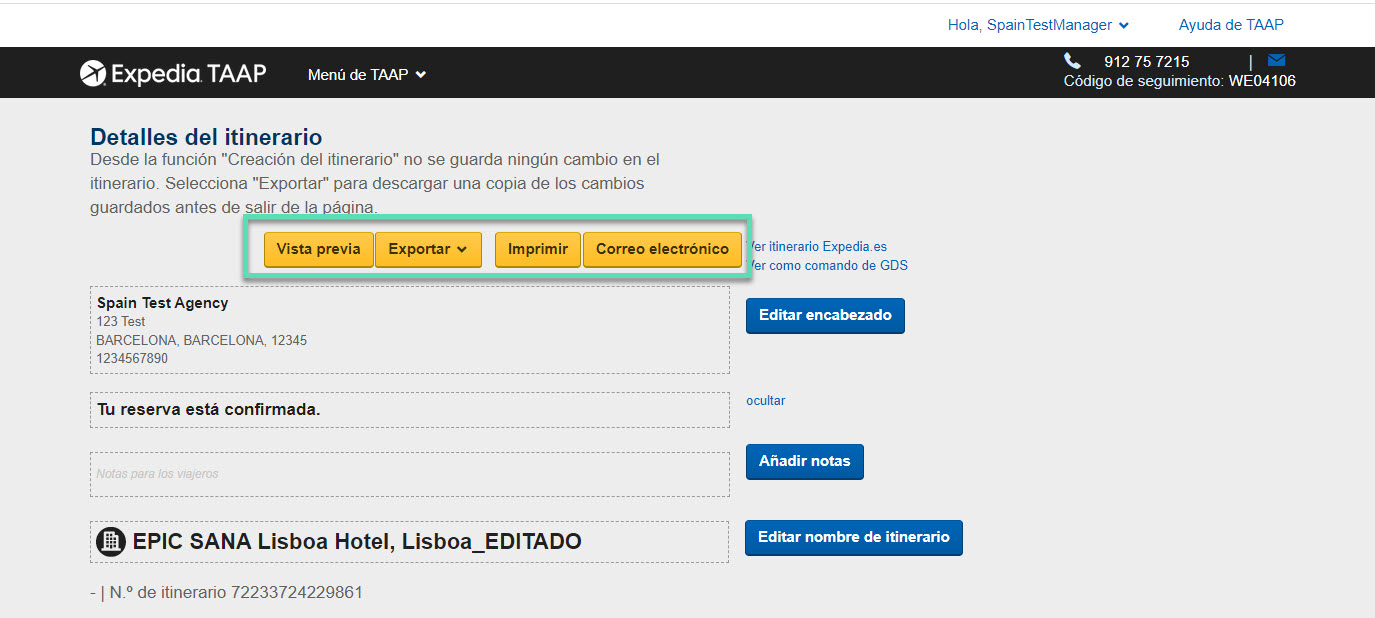Viewport: 1375px width, 618px height.
Task: Click the Spain Test Agency name
Action: [162, 302]
